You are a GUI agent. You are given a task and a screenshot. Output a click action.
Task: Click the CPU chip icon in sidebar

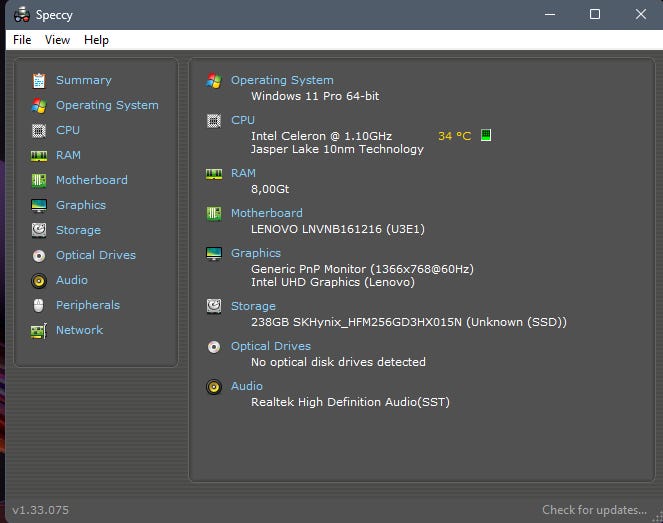point(39,130)
